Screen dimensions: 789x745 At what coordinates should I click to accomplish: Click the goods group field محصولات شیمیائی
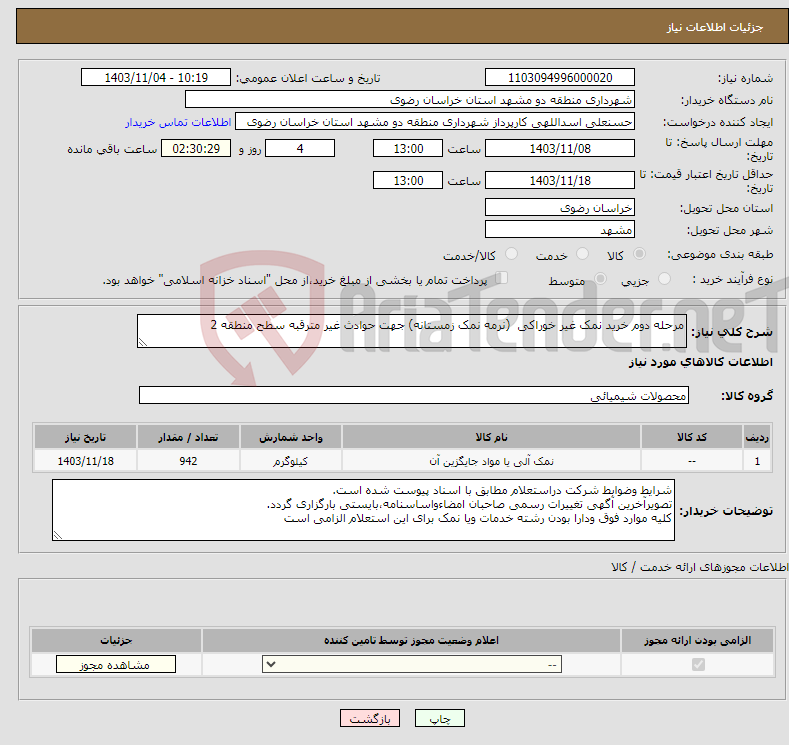[x=414, y=395]
